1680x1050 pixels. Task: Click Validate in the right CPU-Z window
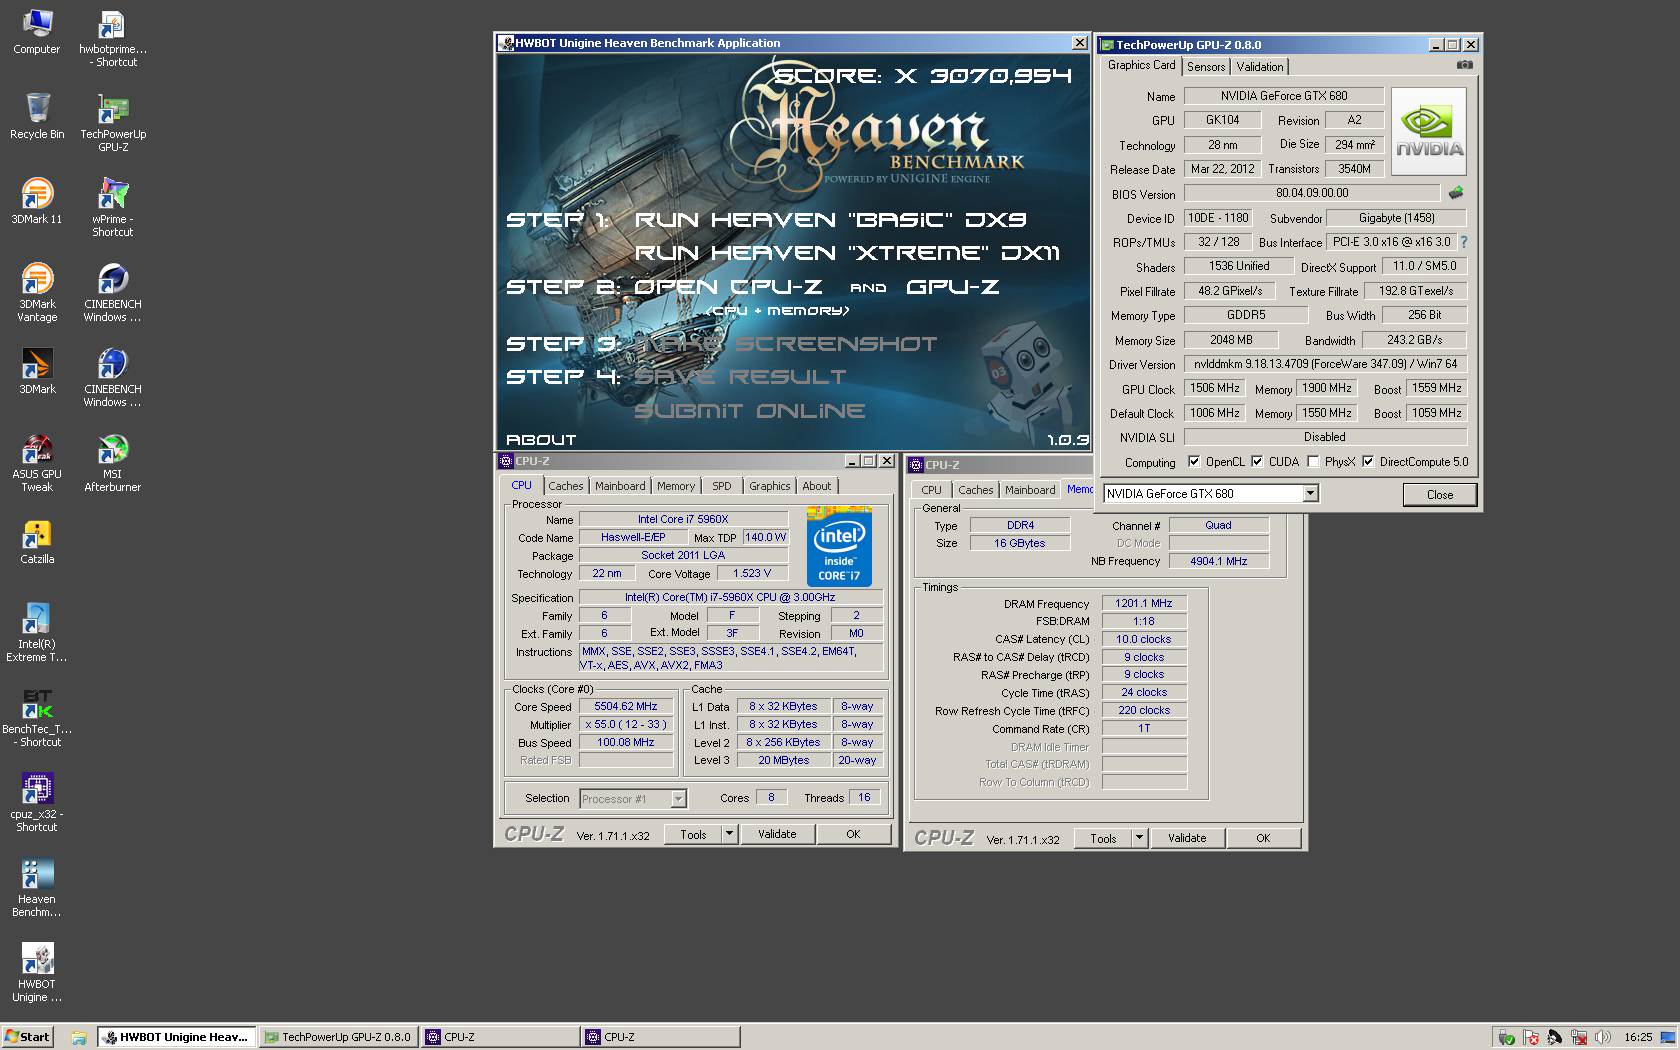tap(1187, 838)
